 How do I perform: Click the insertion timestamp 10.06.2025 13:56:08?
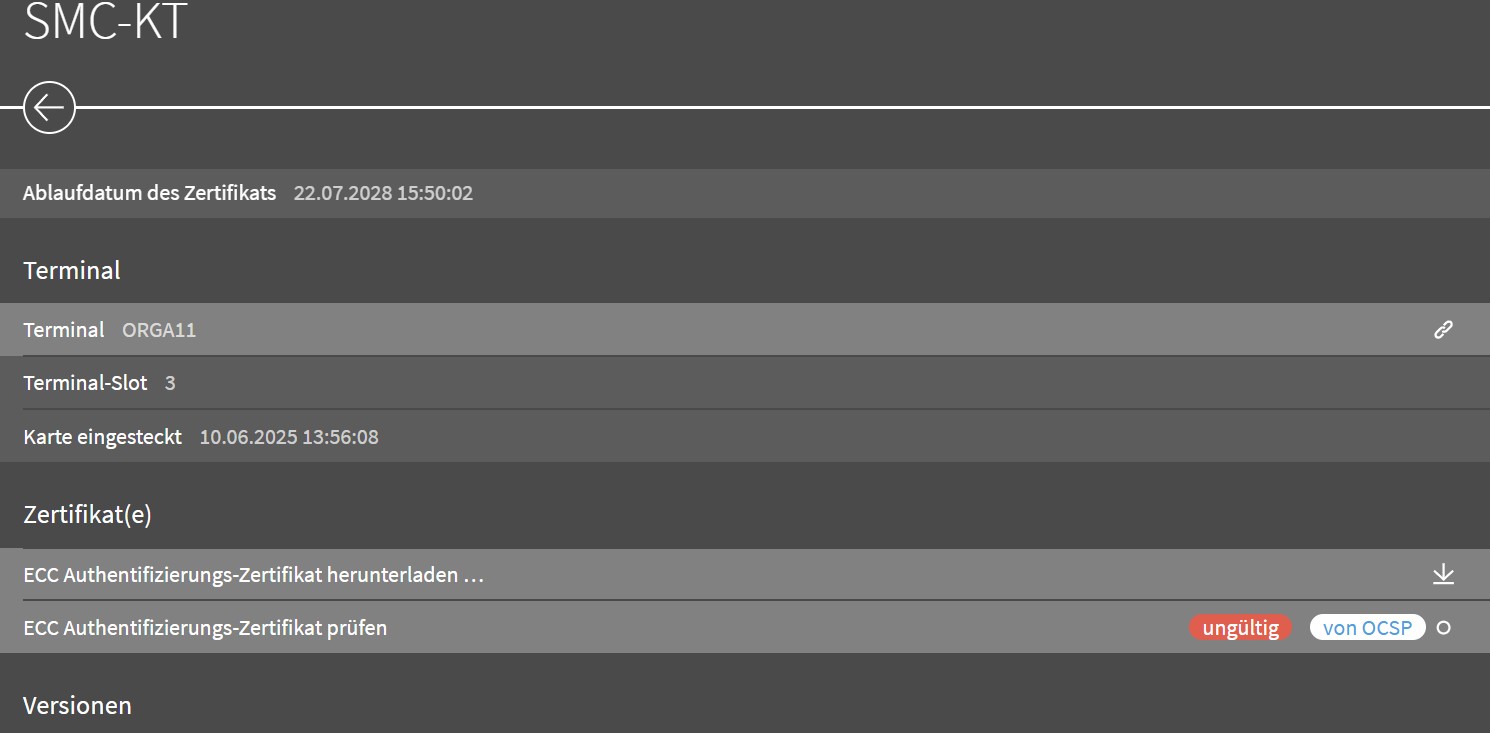[x=289, y=437]
